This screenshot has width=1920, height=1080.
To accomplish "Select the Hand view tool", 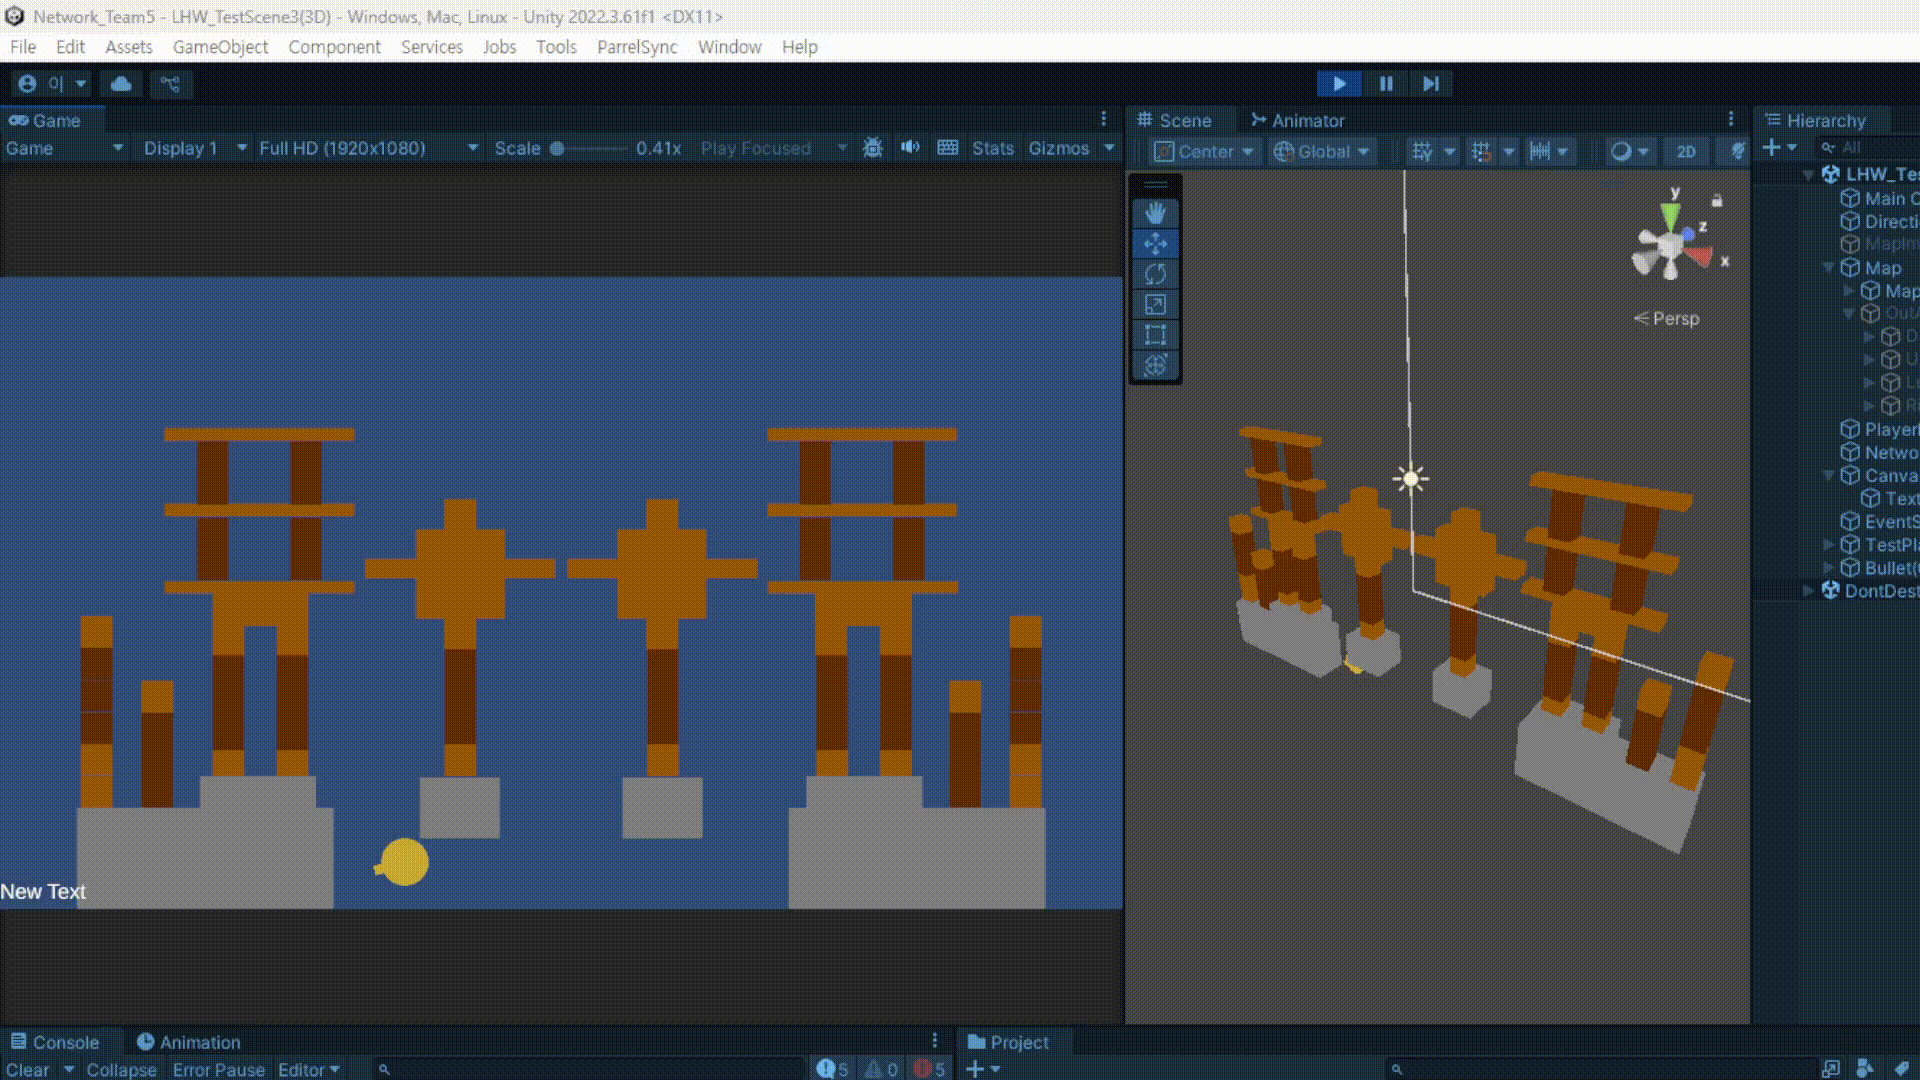I will click(1155, 213).
